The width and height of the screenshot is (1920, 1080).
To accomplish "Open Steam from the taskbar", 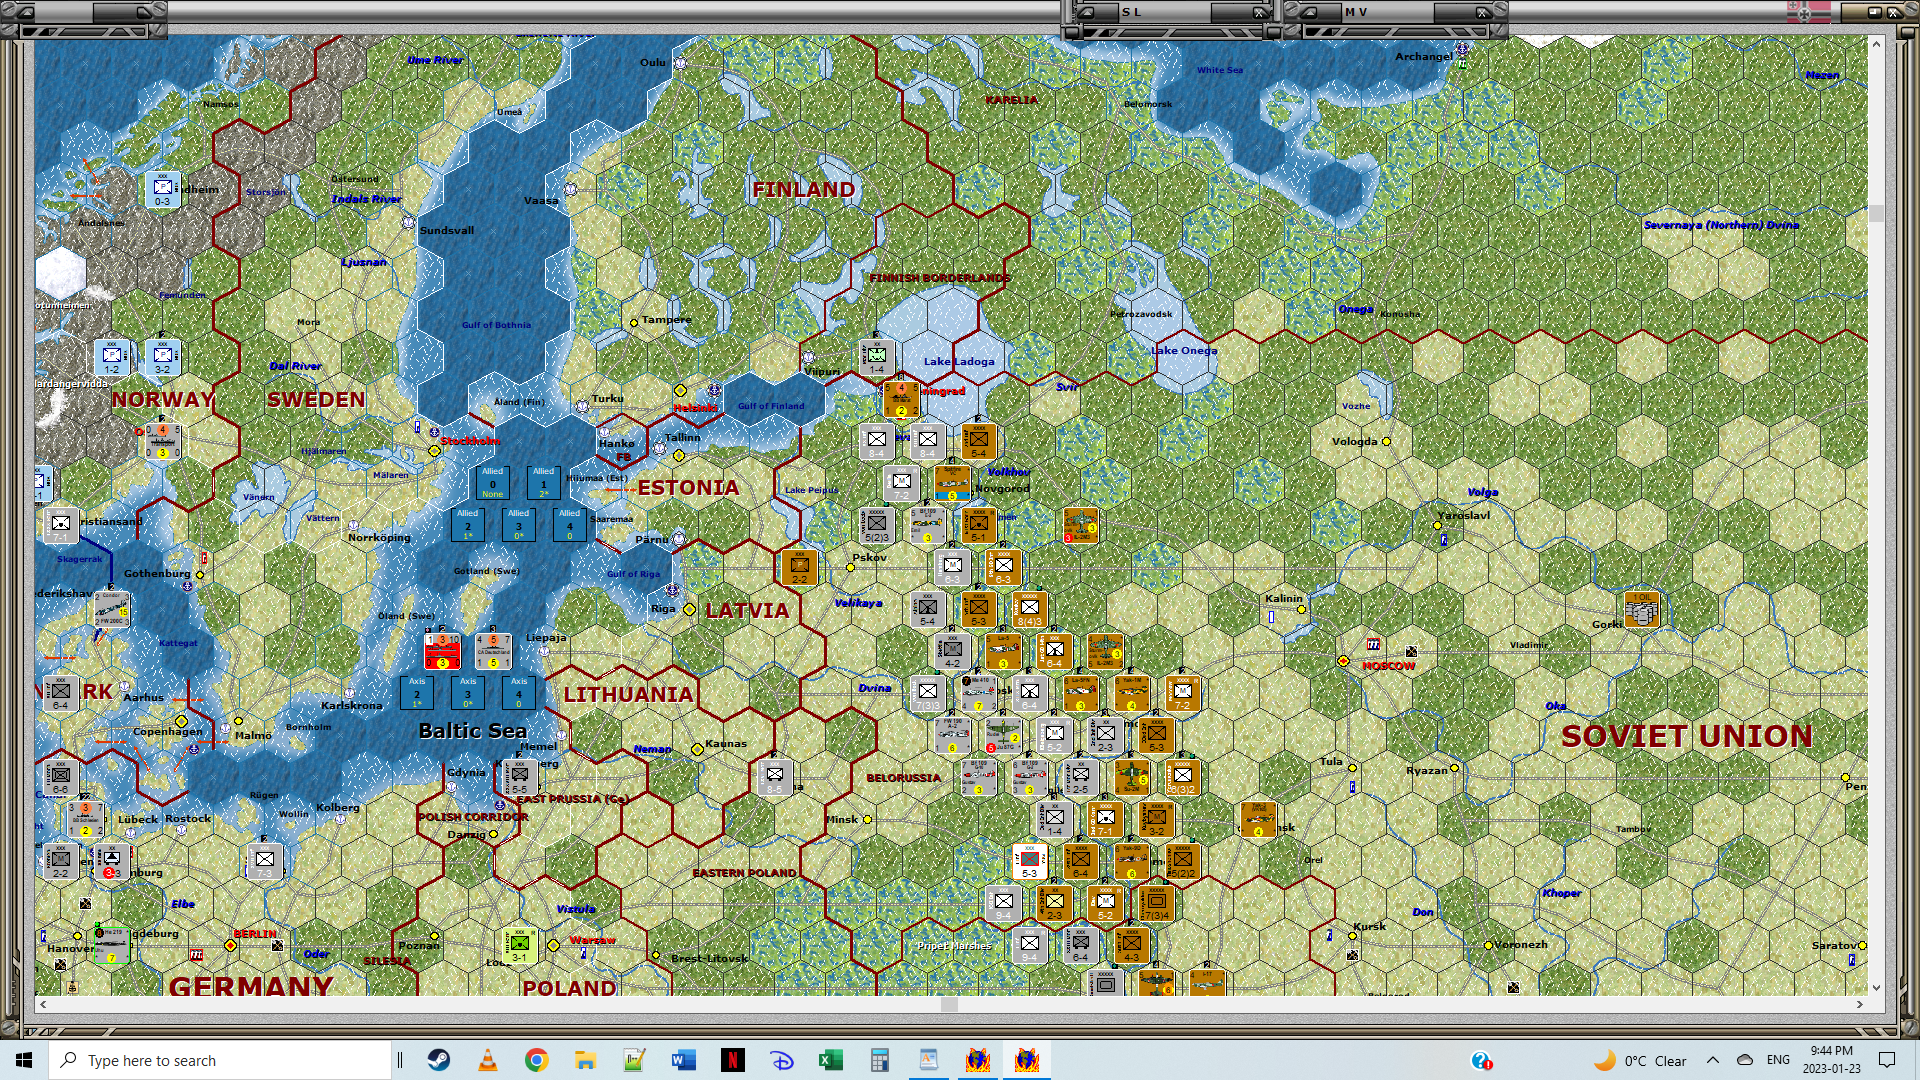I will (439, 1060).
